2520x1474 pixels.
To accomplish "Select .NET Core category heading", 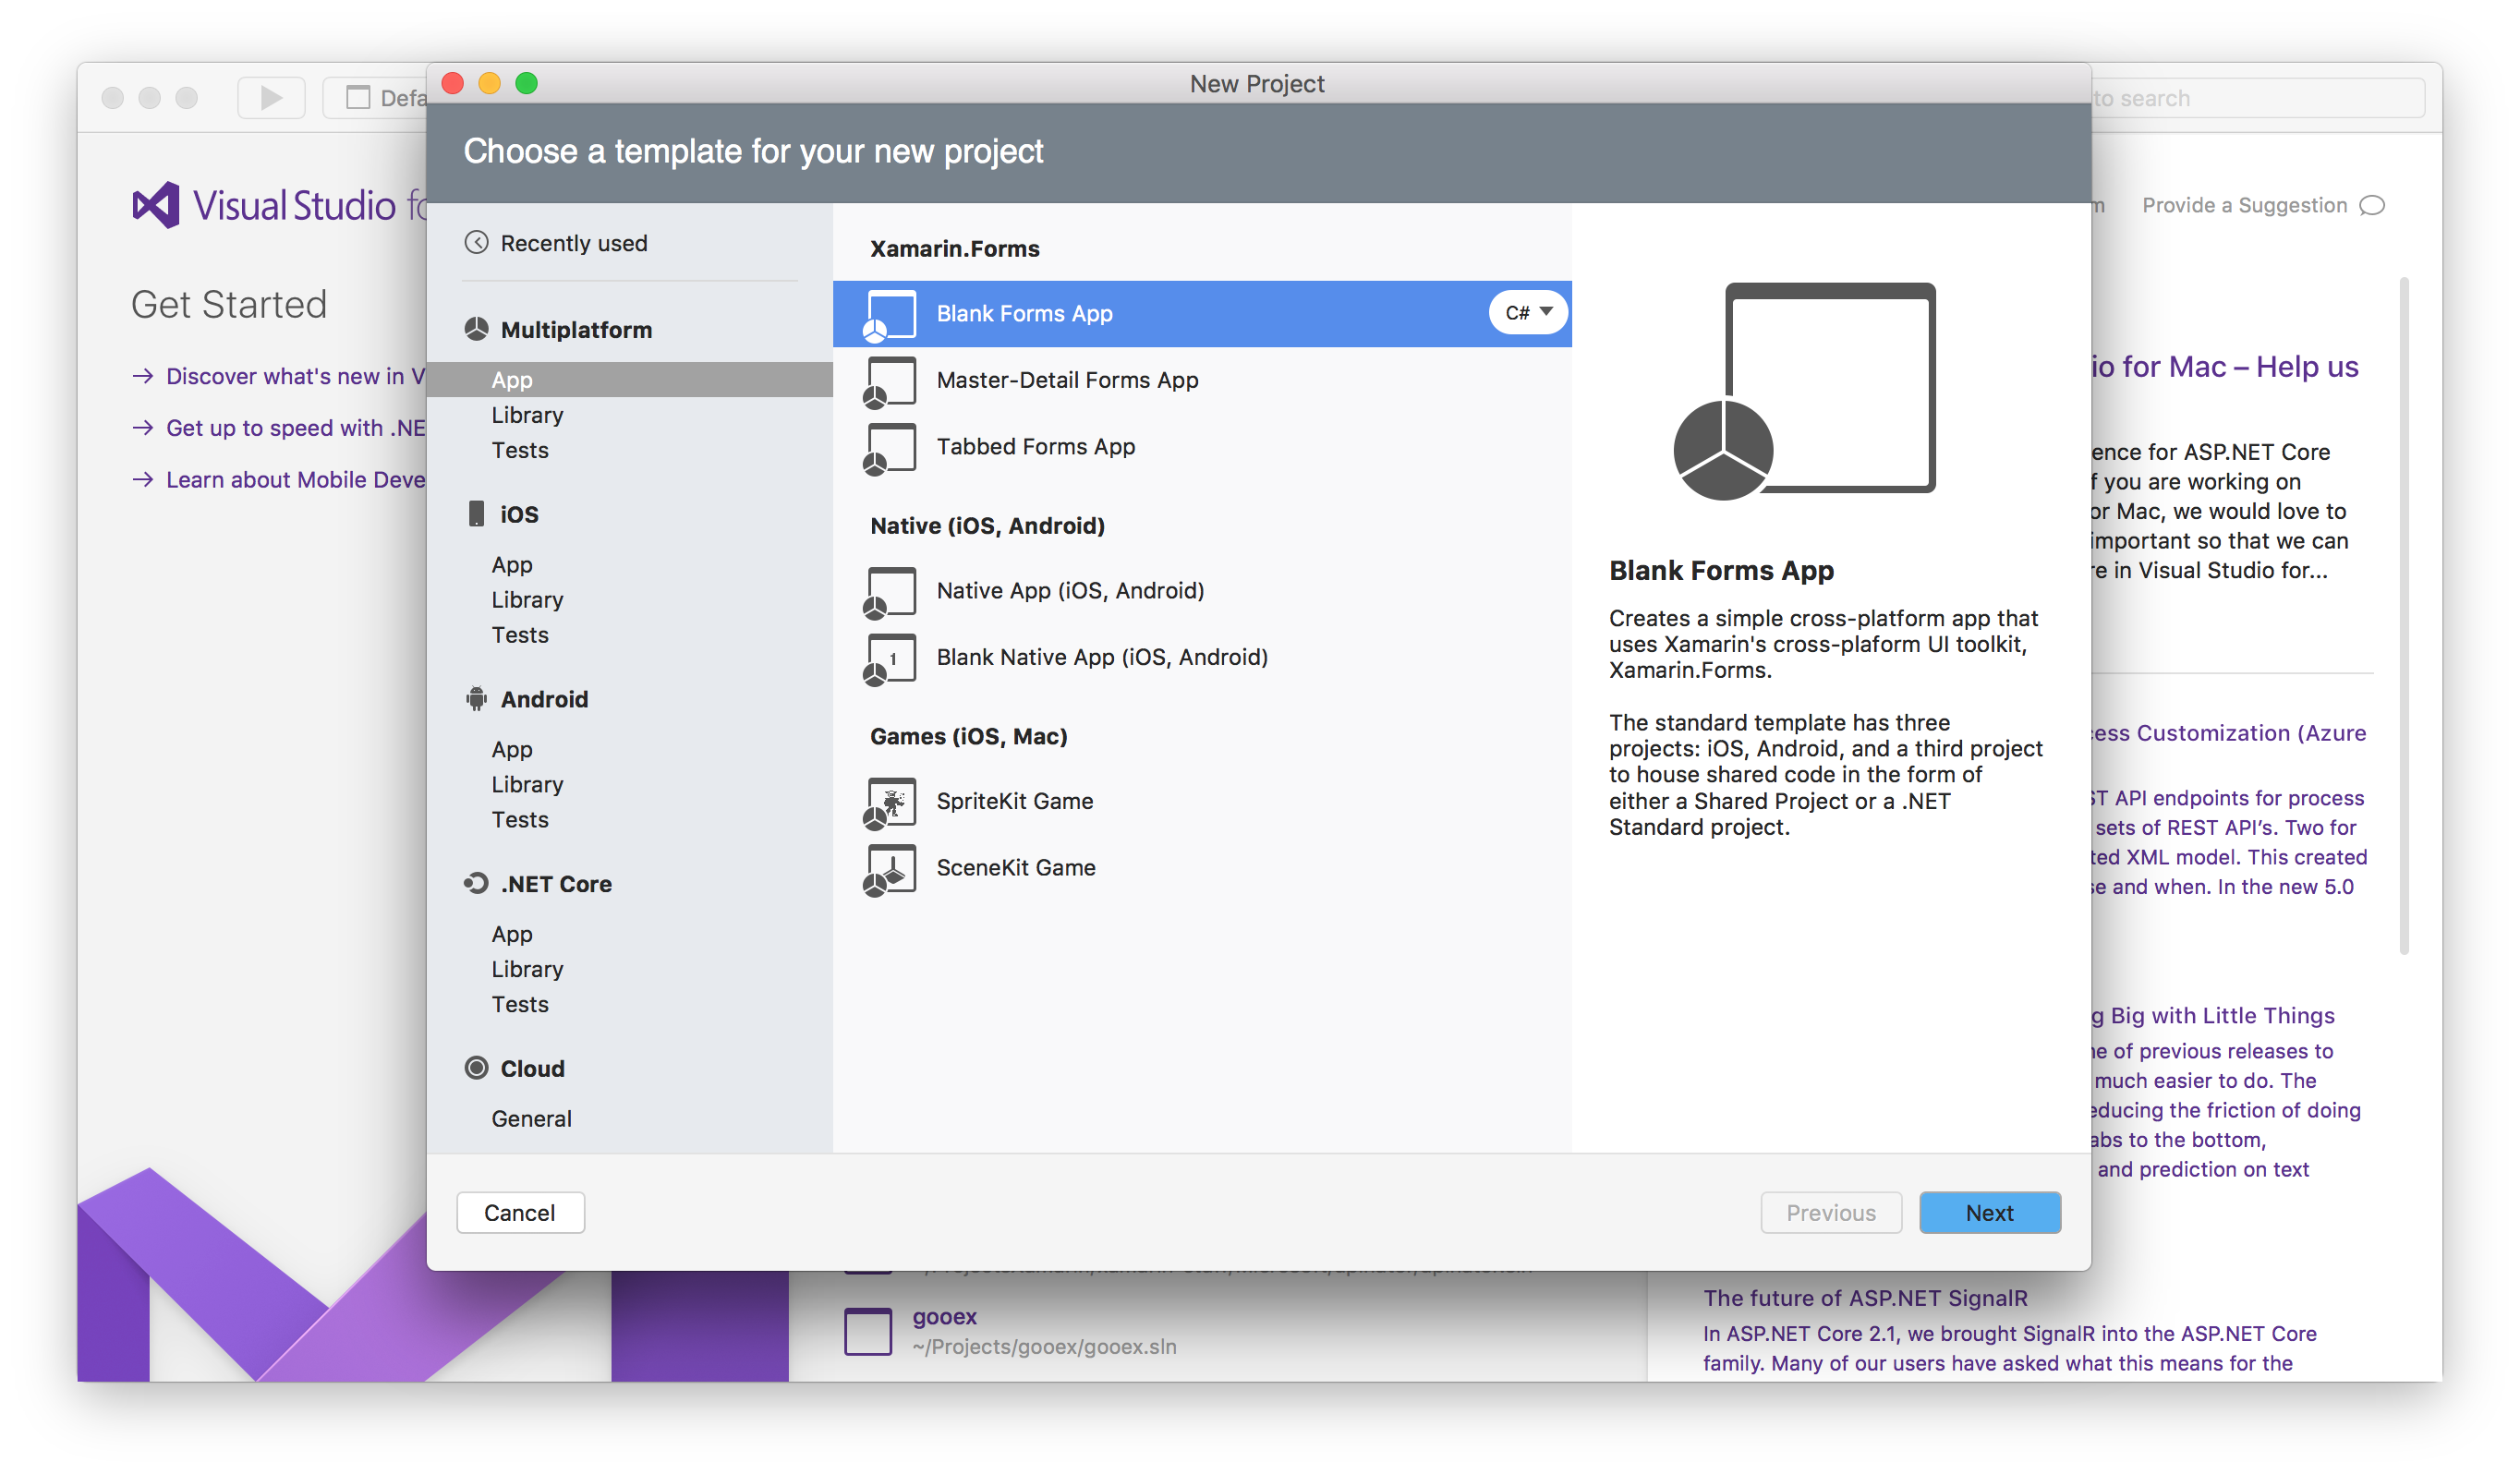I will pos(556,884).
